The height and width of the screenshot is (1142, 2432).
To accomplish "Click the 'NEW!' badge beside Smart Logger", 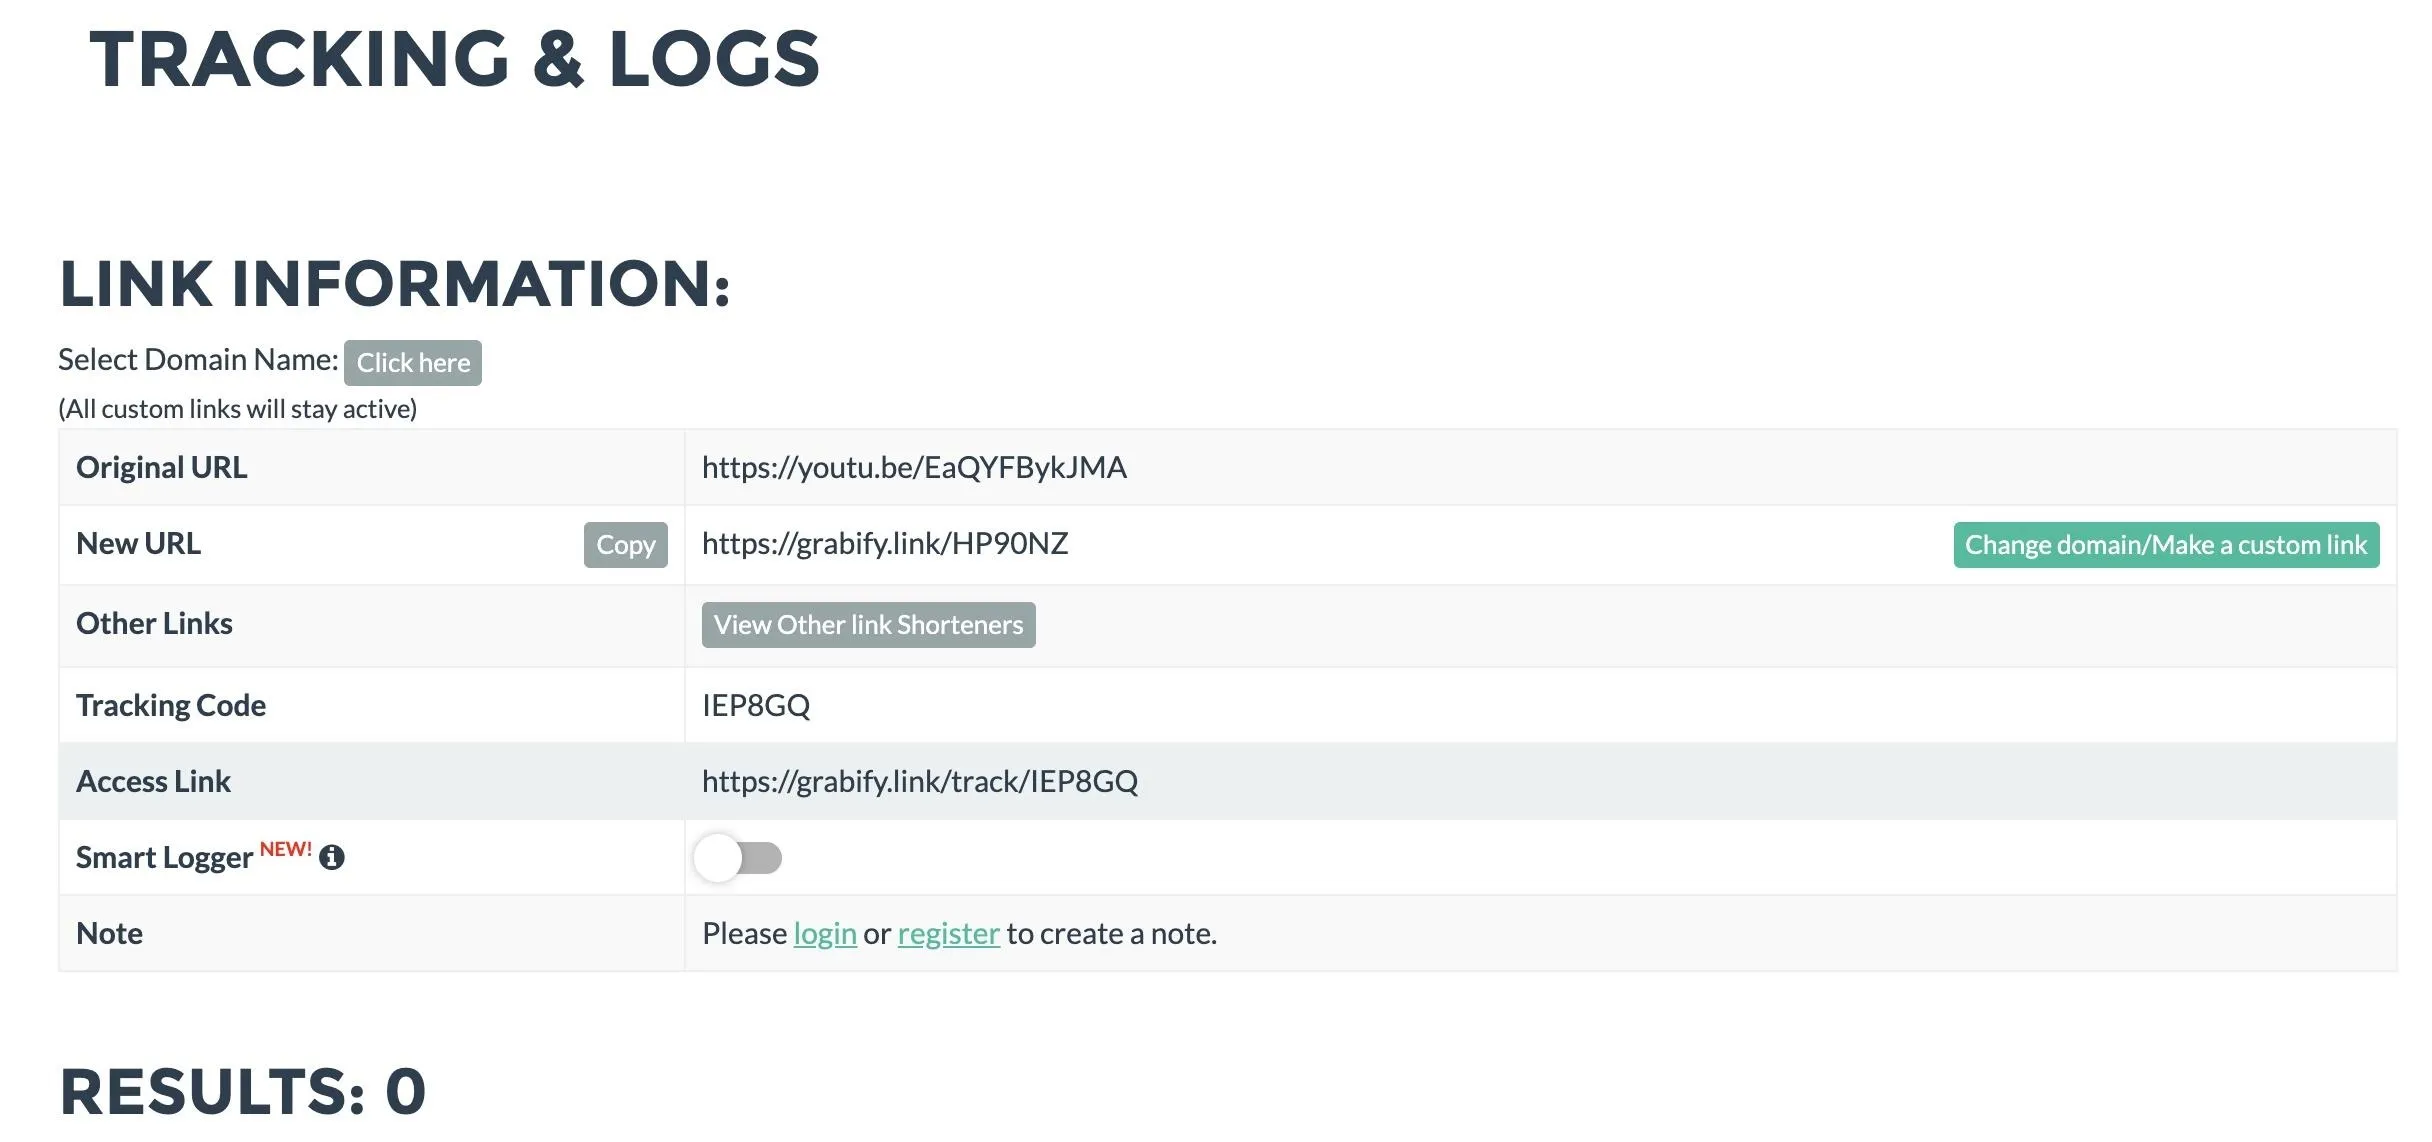I will click(x=286, y=849).
